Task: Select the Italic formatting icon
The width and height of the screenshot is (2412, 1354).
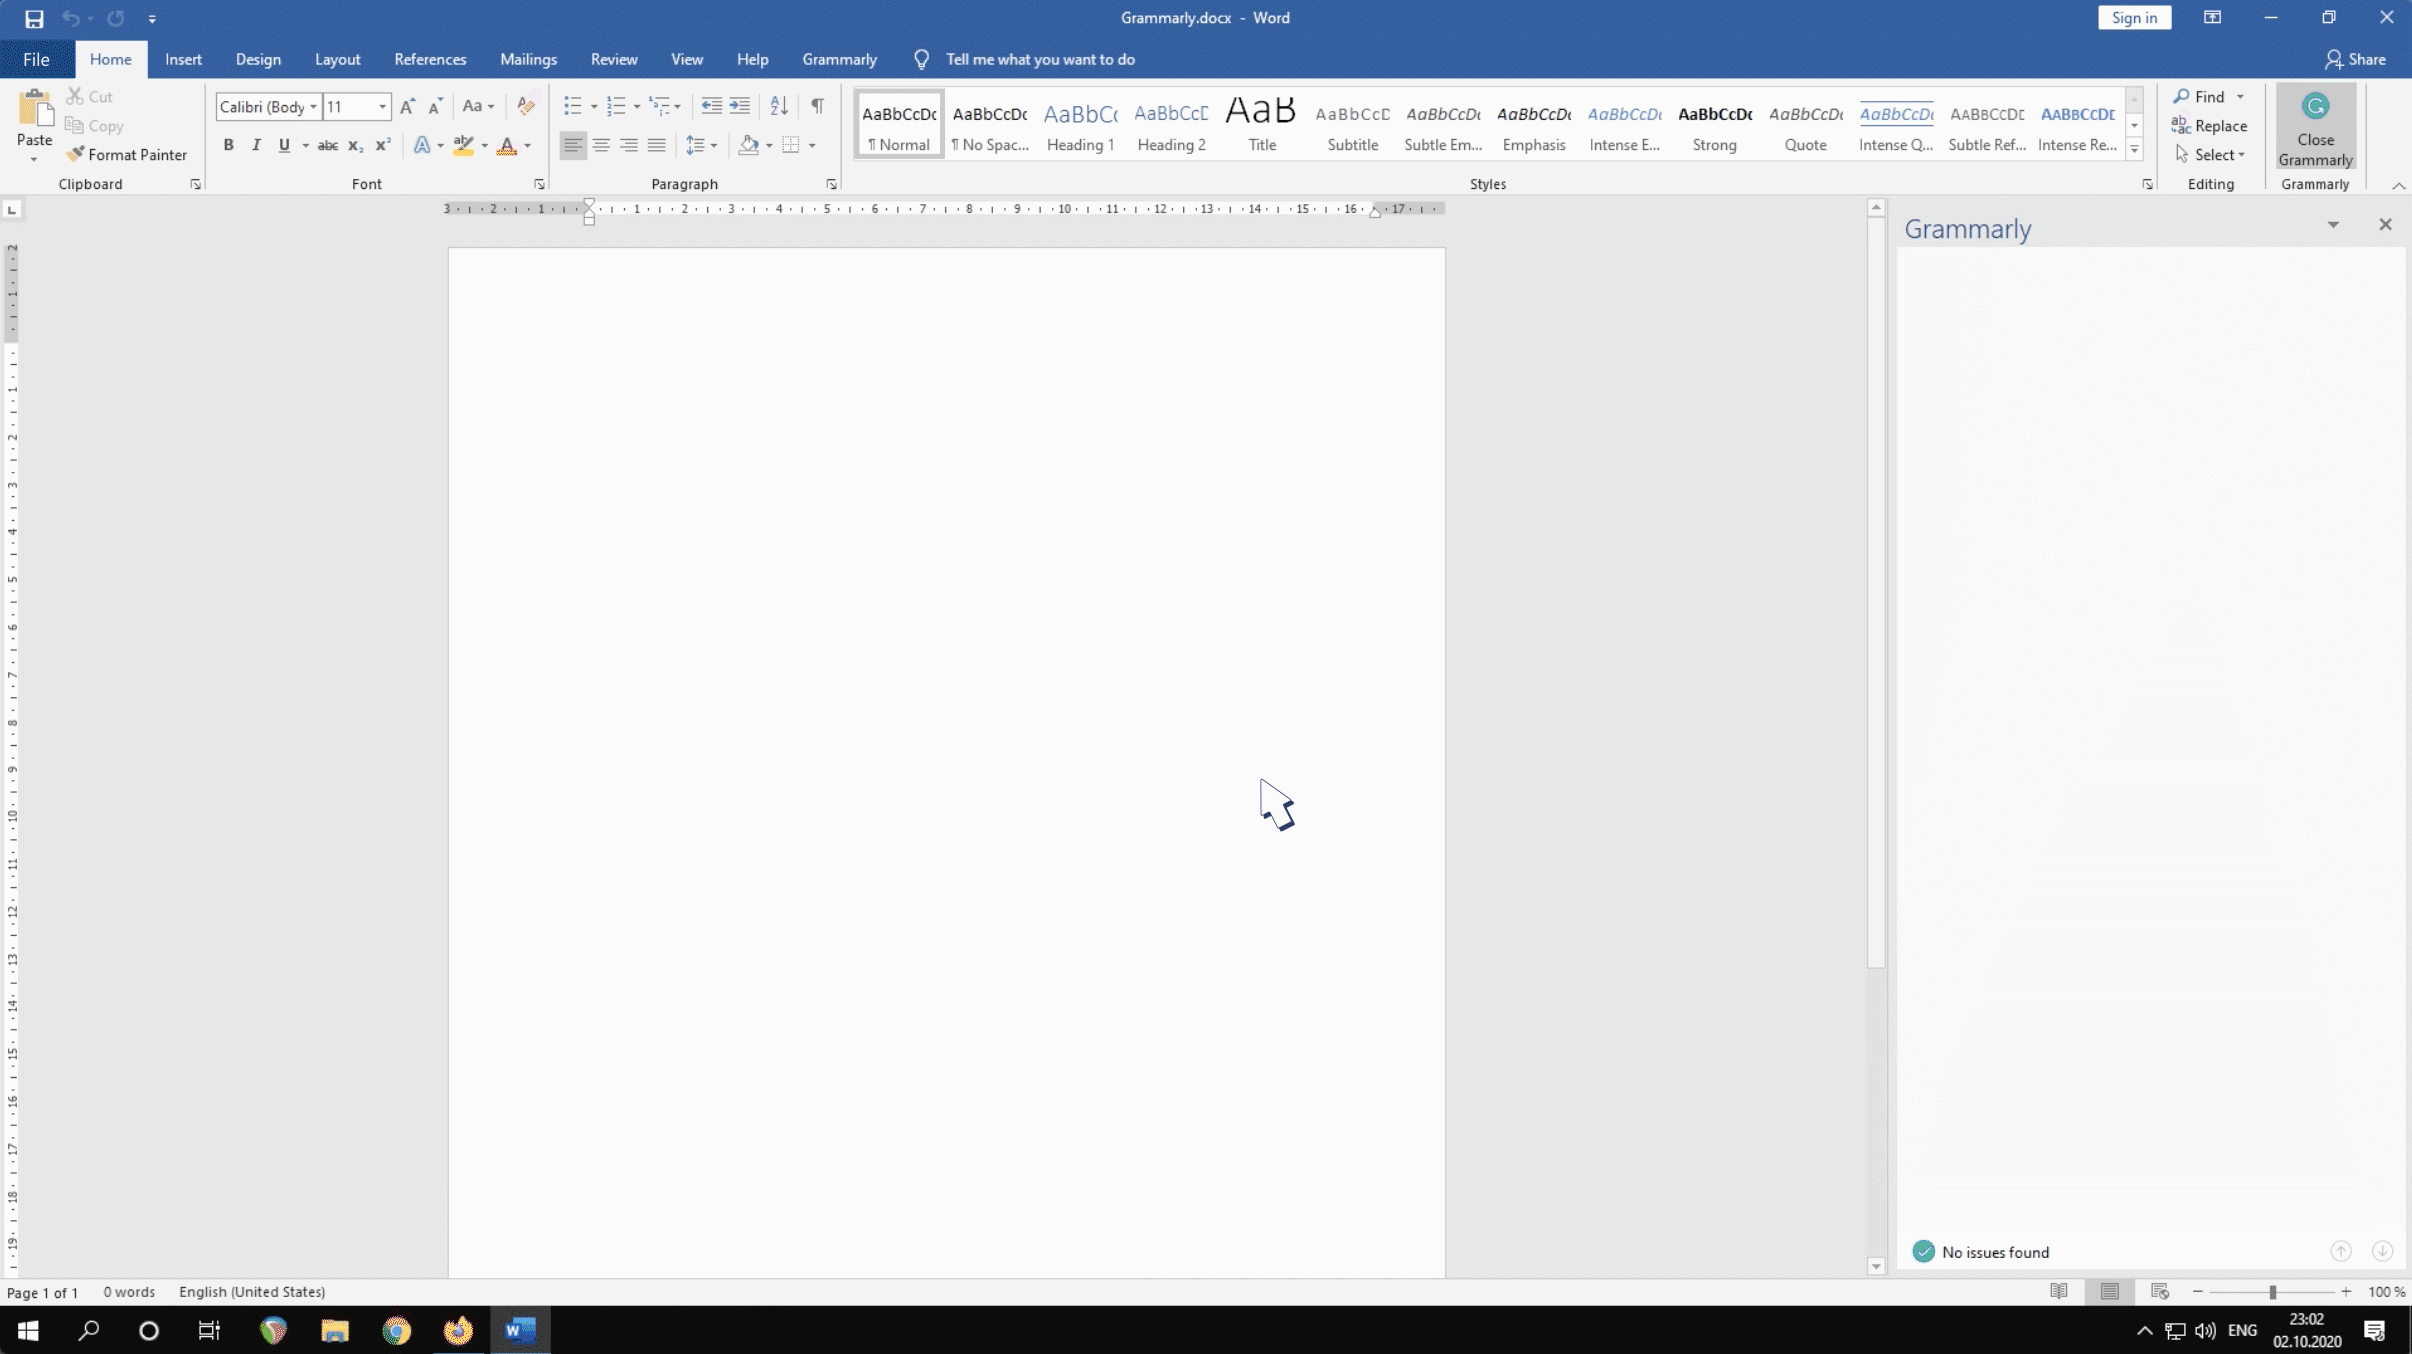Action: click(x=257, y=144)
